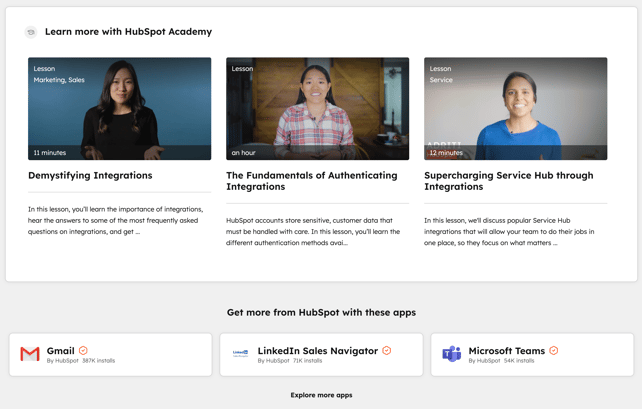Click Supercharging Service Hub through Integrations title
Viewport: 642px width, 409px height.
coord(509,181)
